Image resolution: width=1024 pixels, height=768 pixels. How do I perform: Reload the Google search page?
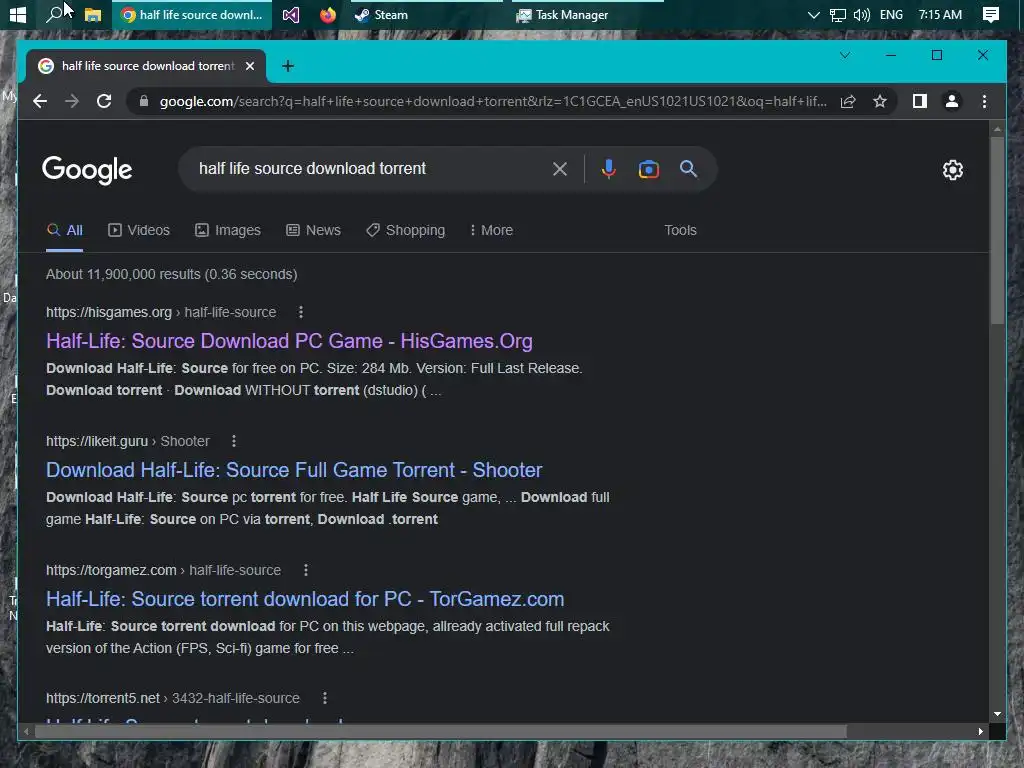click(x=104, y=101)
